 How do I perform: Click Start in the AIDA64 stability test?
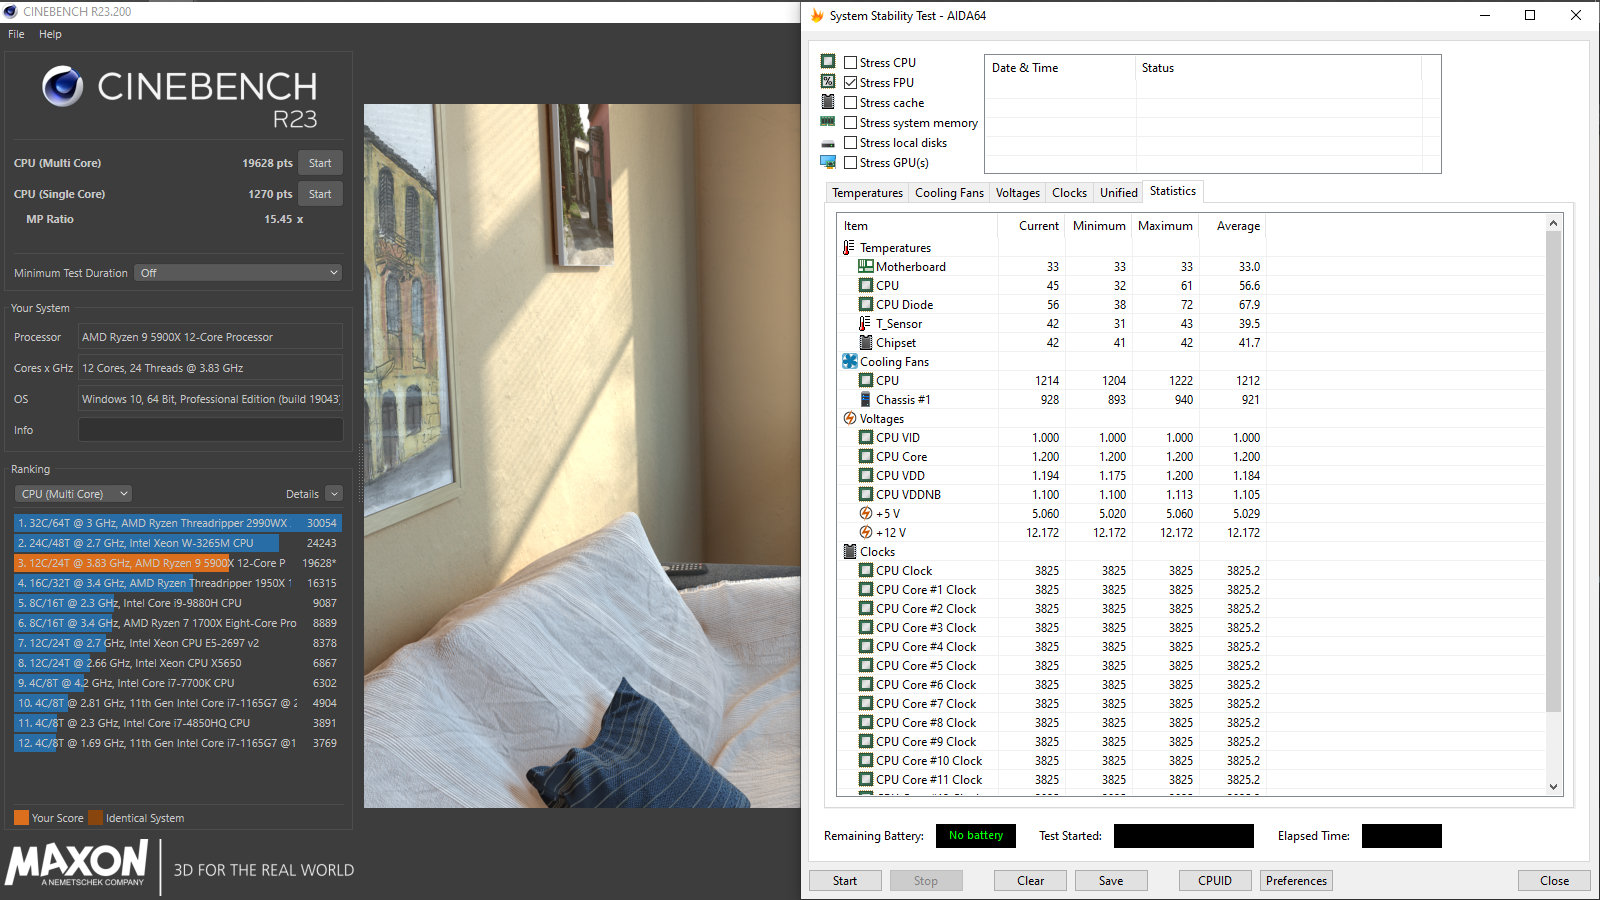pos(845,881)
